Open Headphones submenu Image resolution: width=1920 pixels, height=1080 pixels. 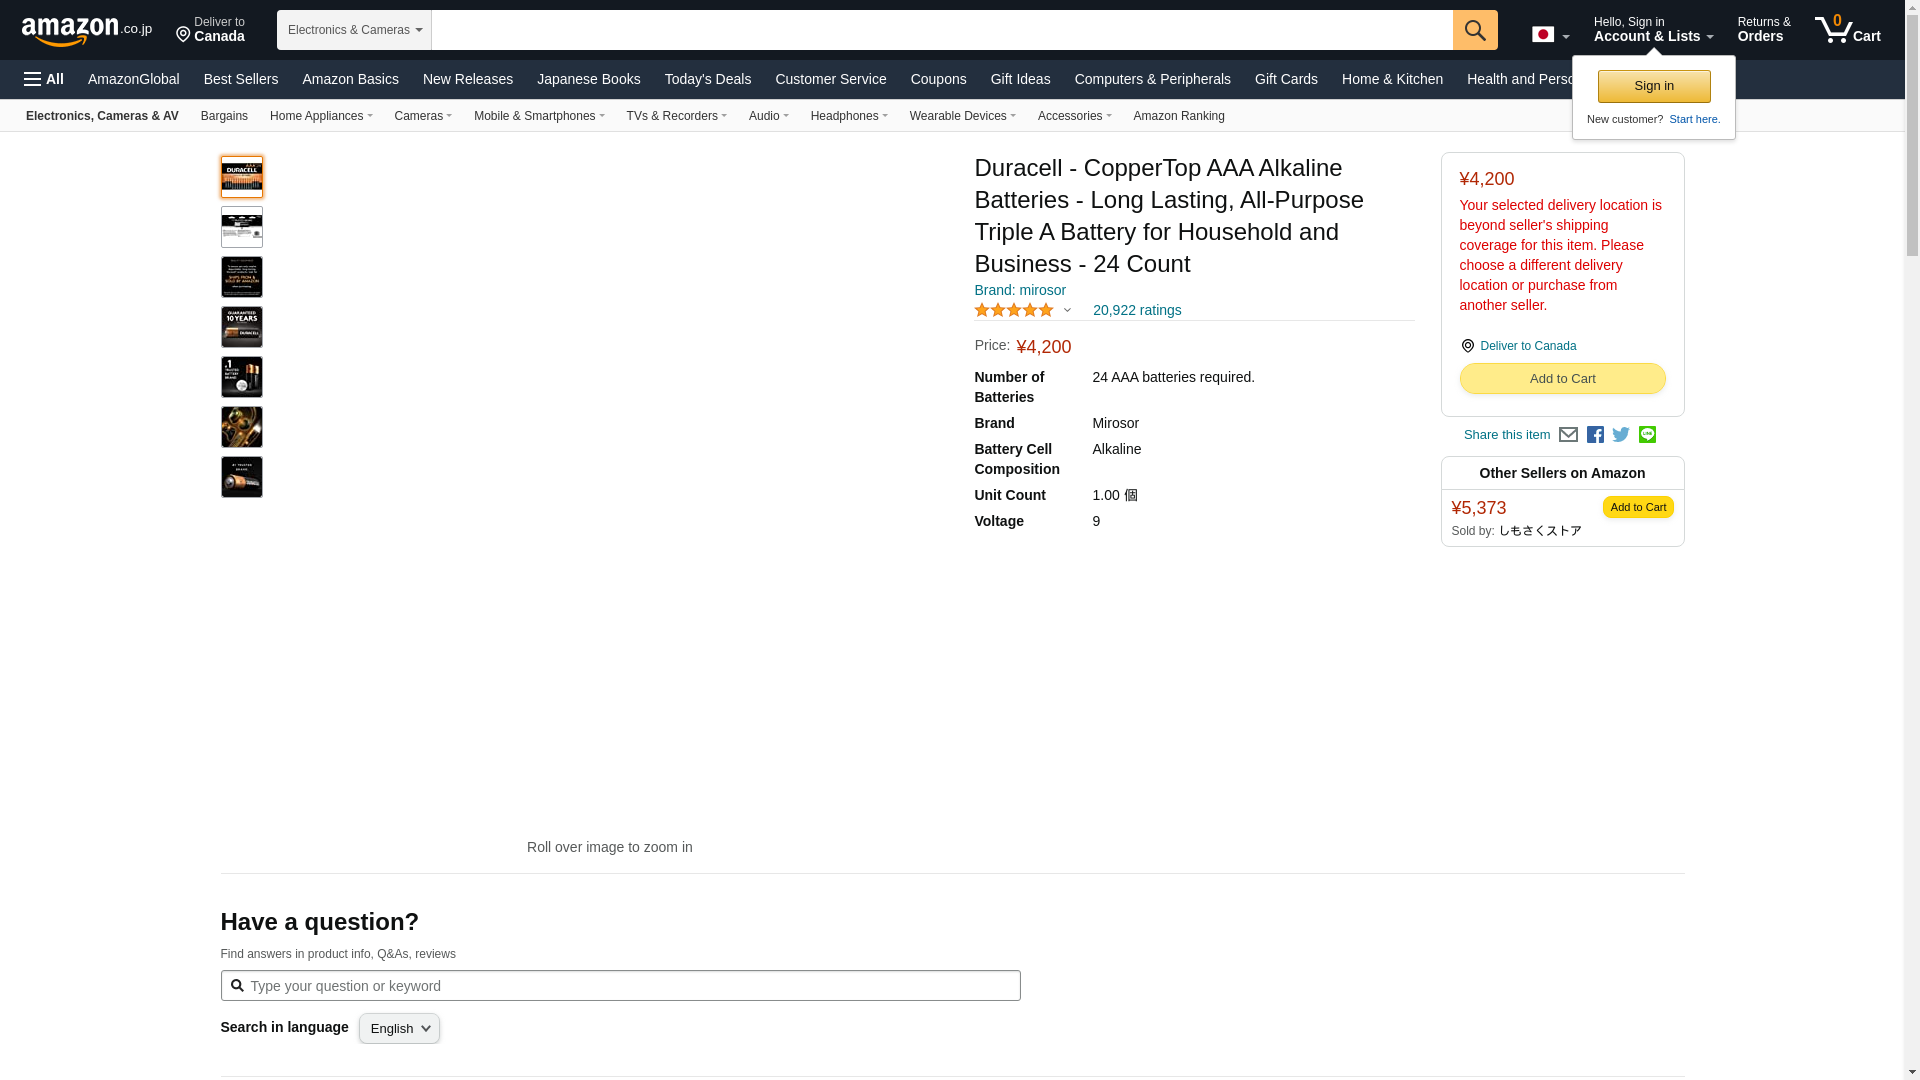click(x=848, y=116)
